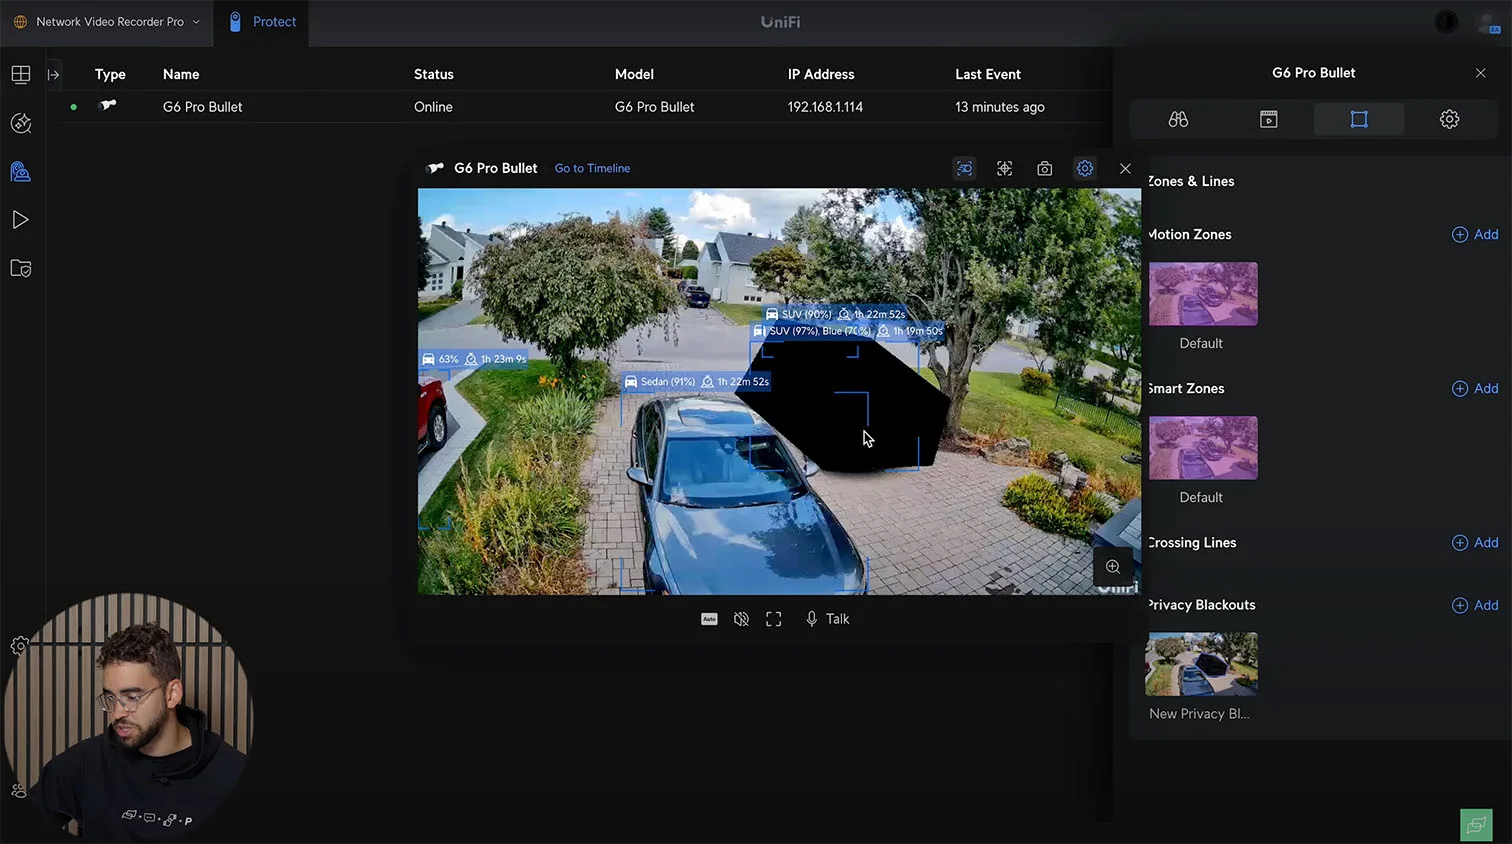Click the IP address 192.168.1.114 cell
The width and height of the screenshot is (1512, 844).
[825, 107]
